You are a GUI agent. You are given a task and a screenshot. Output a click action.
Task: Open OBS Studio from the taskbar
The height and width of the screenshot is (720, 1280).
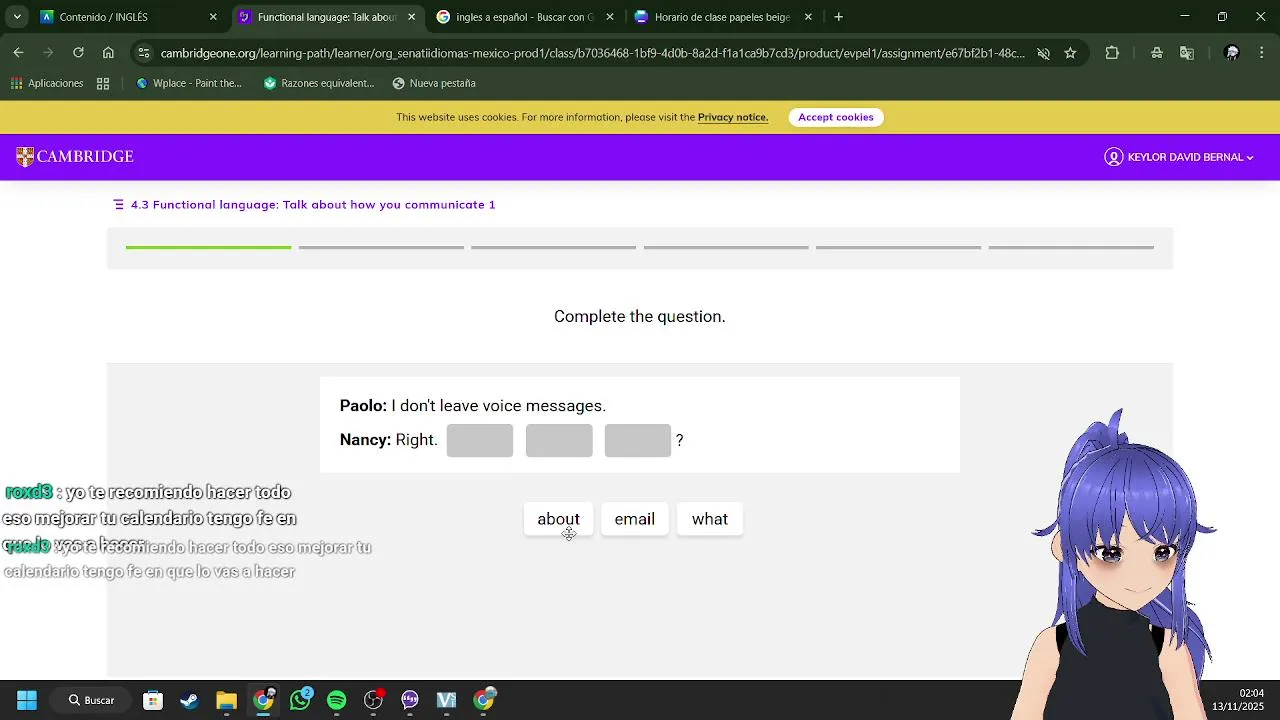click(373, 700)
